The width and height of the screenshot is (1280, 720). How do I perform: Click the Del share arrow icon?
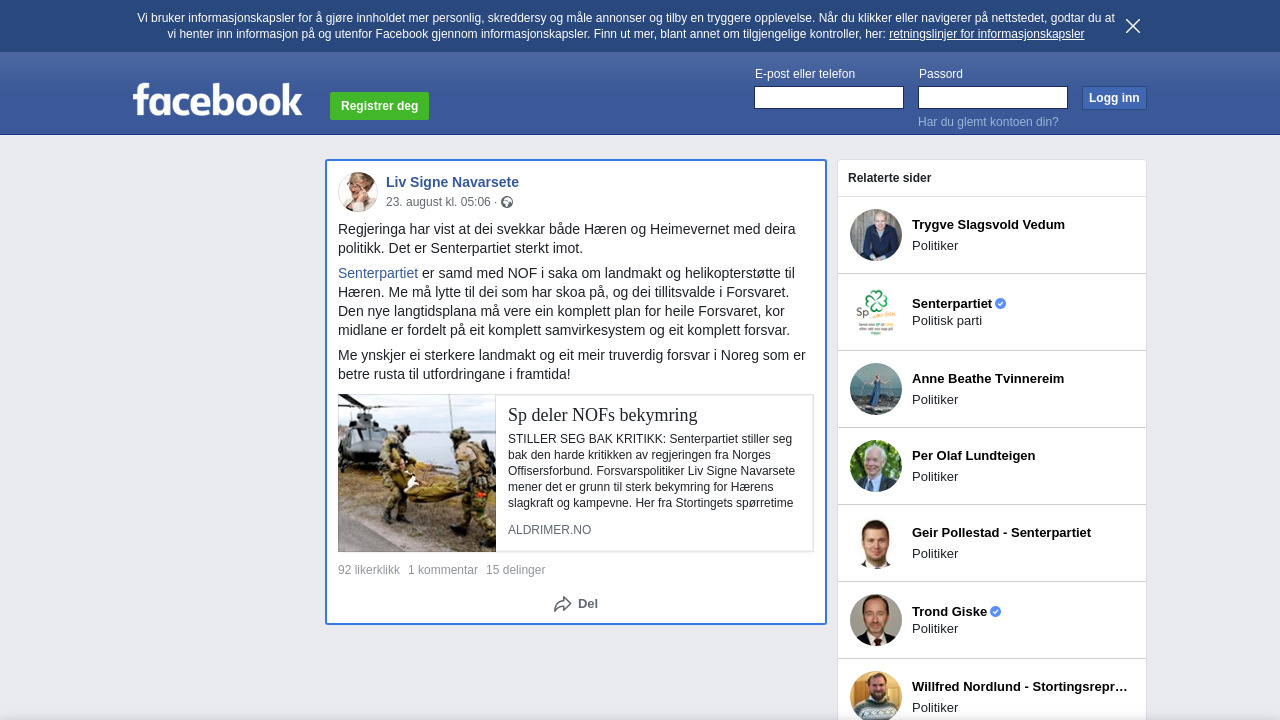(563, 604)
